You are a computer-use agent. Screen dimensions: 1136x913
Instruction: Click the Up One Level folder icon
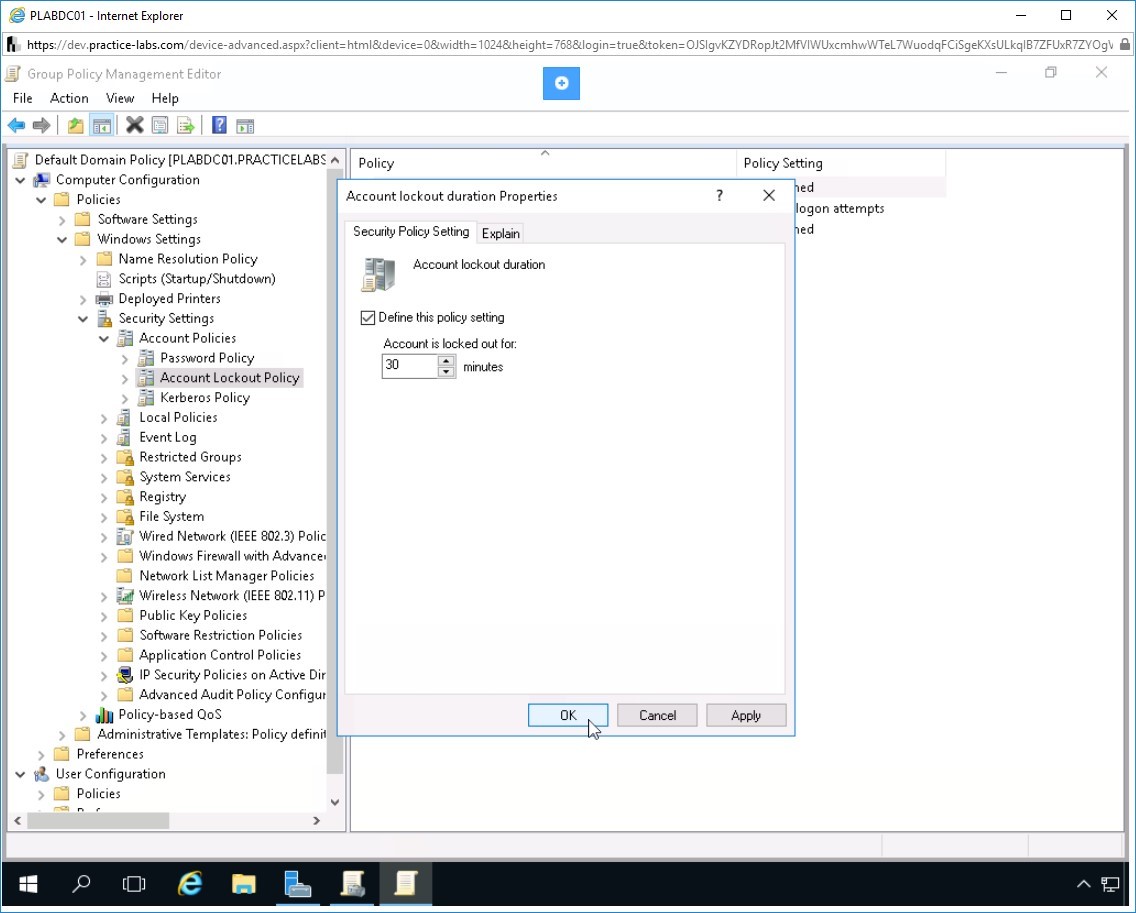point(75,125)
